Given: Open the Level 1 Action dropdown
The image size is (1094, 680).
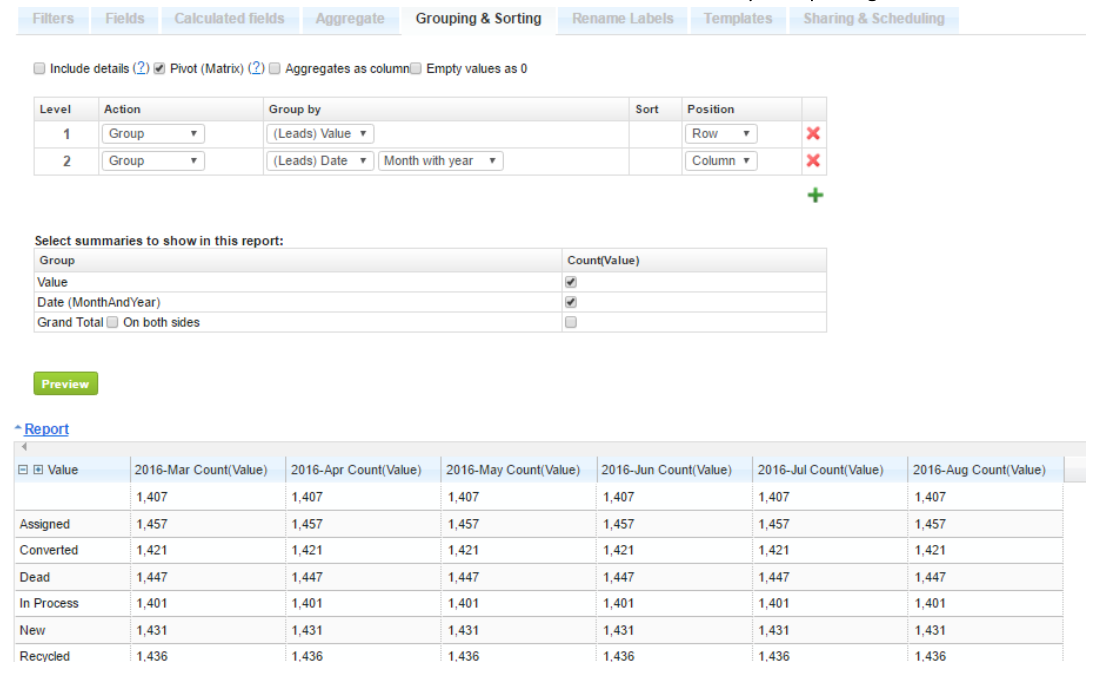Looking at the screenshot, I should pos(152,134).
